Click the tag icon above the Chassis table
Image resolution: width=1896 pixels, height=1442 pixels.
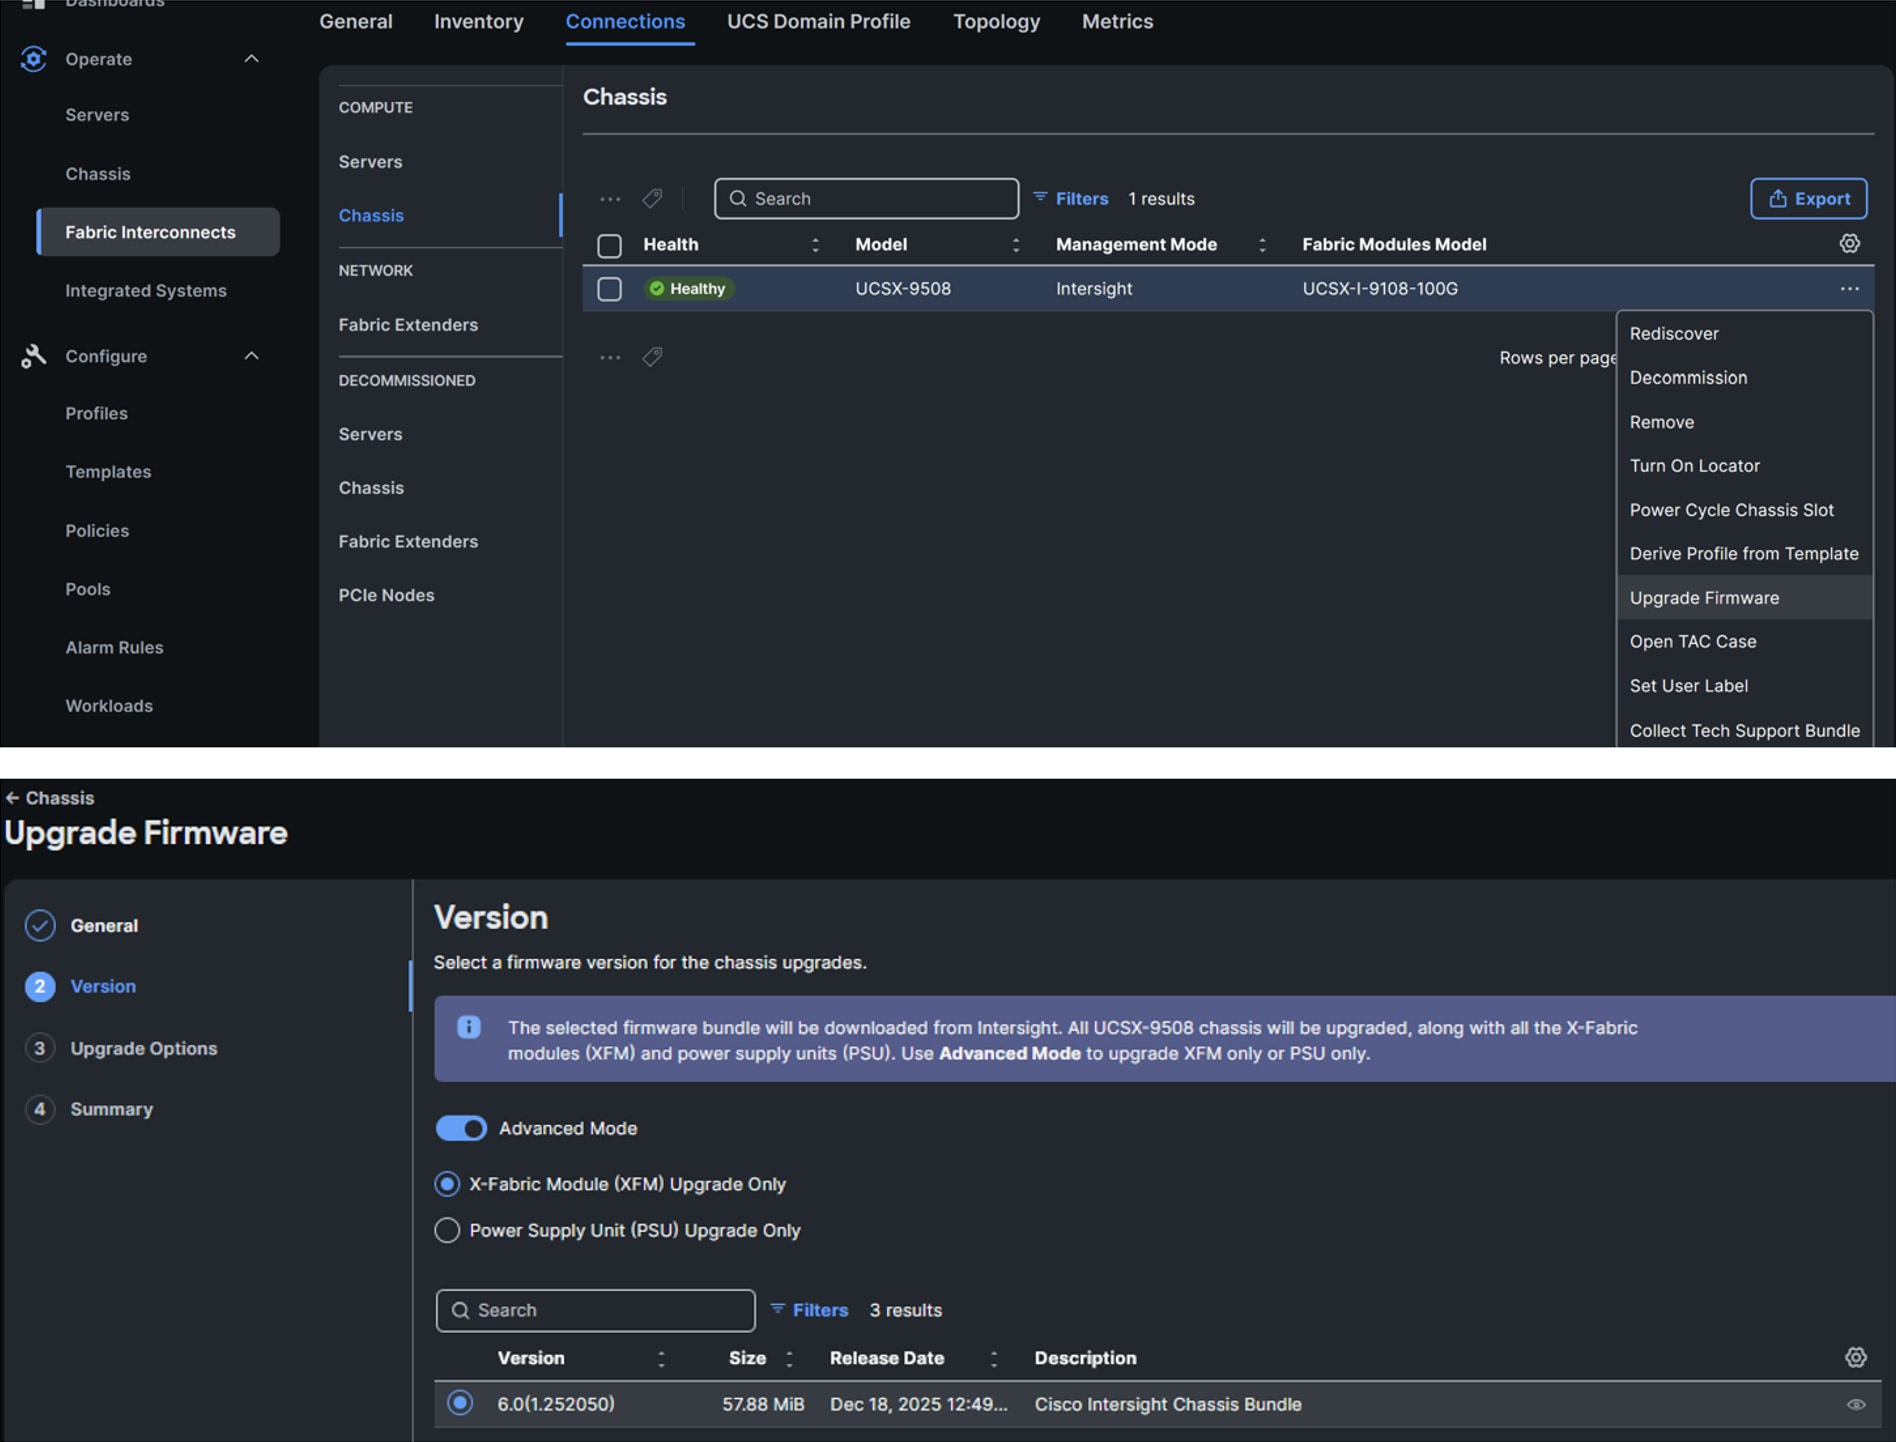[652, 199]
